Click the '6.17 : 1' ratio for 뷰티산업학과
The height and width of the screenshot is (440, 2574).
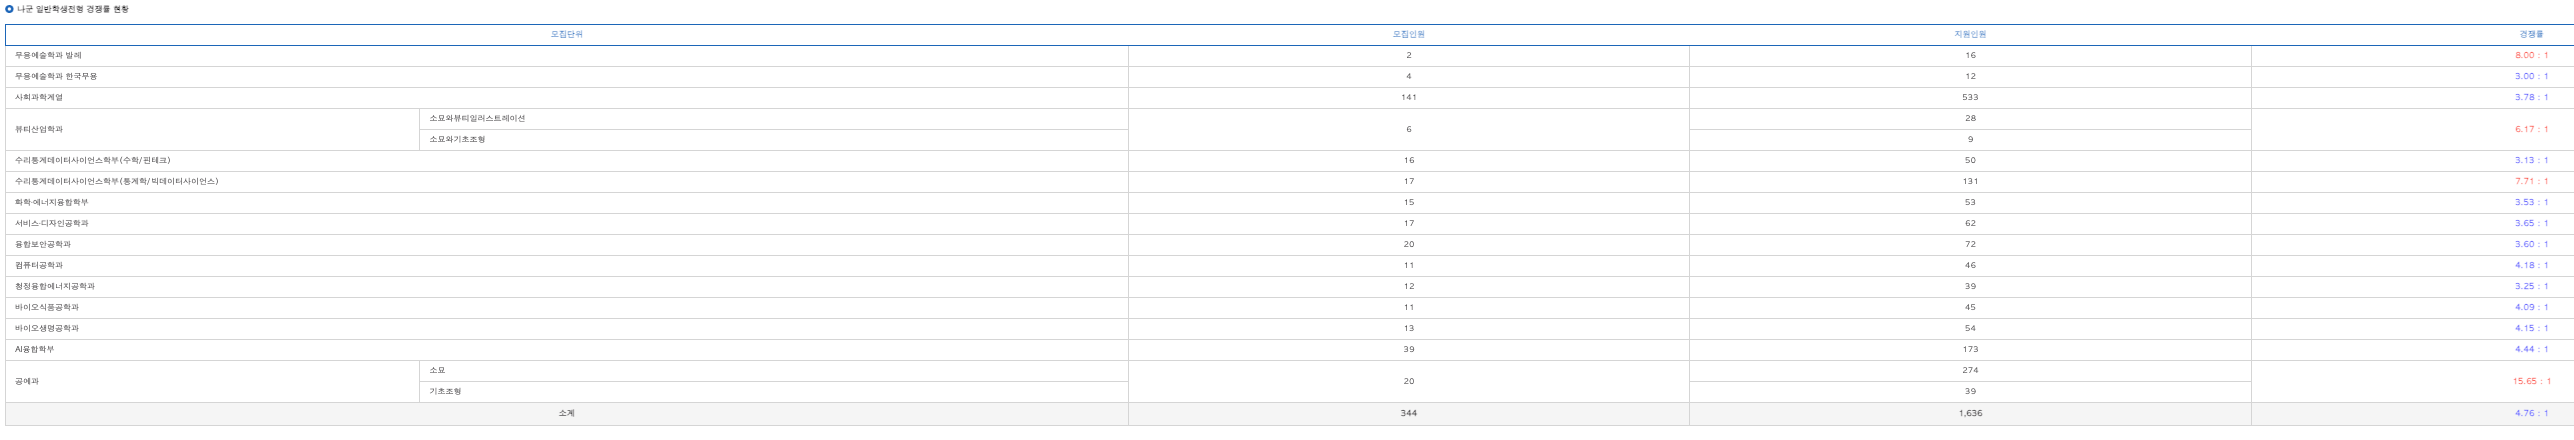(x=2531, y=129)
